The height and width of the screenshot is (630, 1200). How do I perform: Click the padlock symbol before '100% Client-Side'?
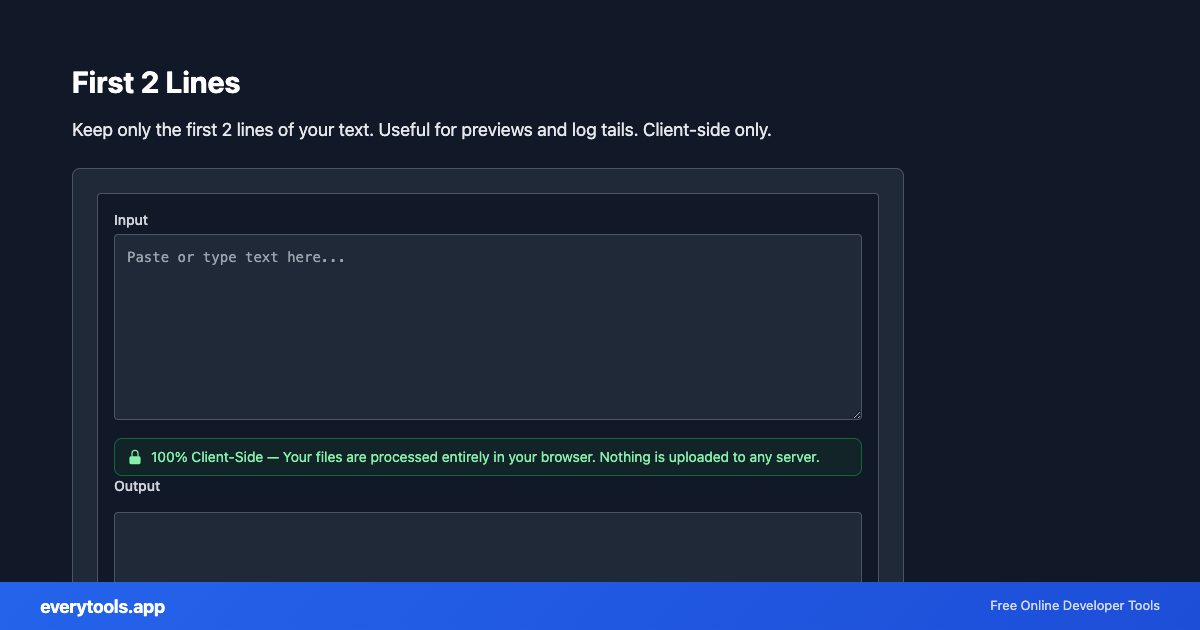(x=135, y=457)
